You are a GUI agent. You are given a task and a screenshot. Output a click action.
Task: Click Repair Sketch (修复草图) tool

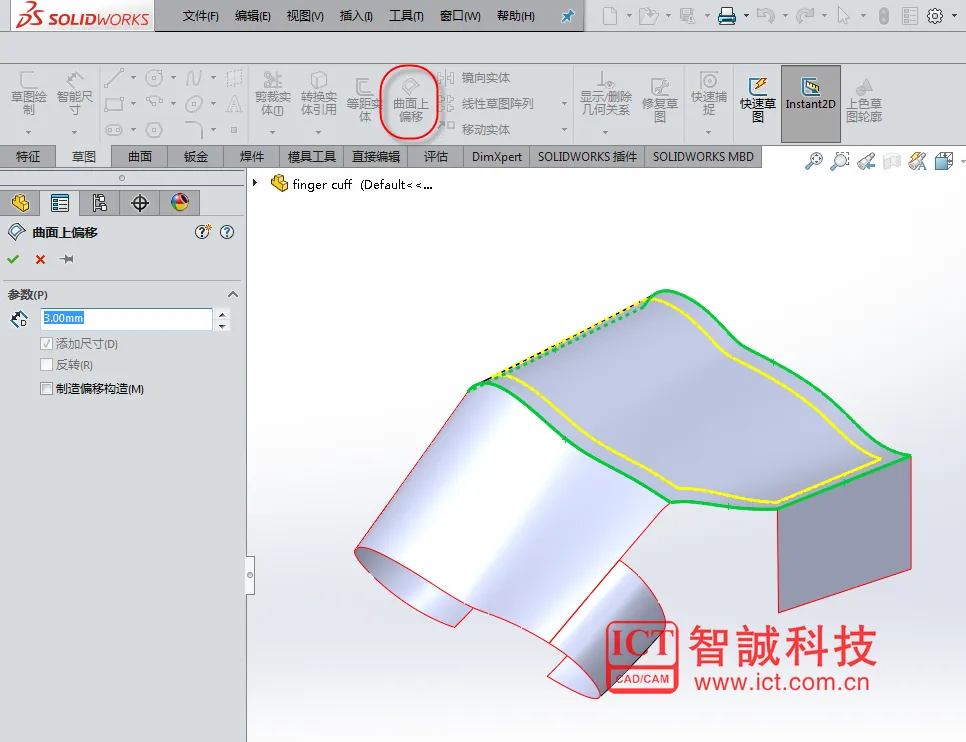(660, 100)
